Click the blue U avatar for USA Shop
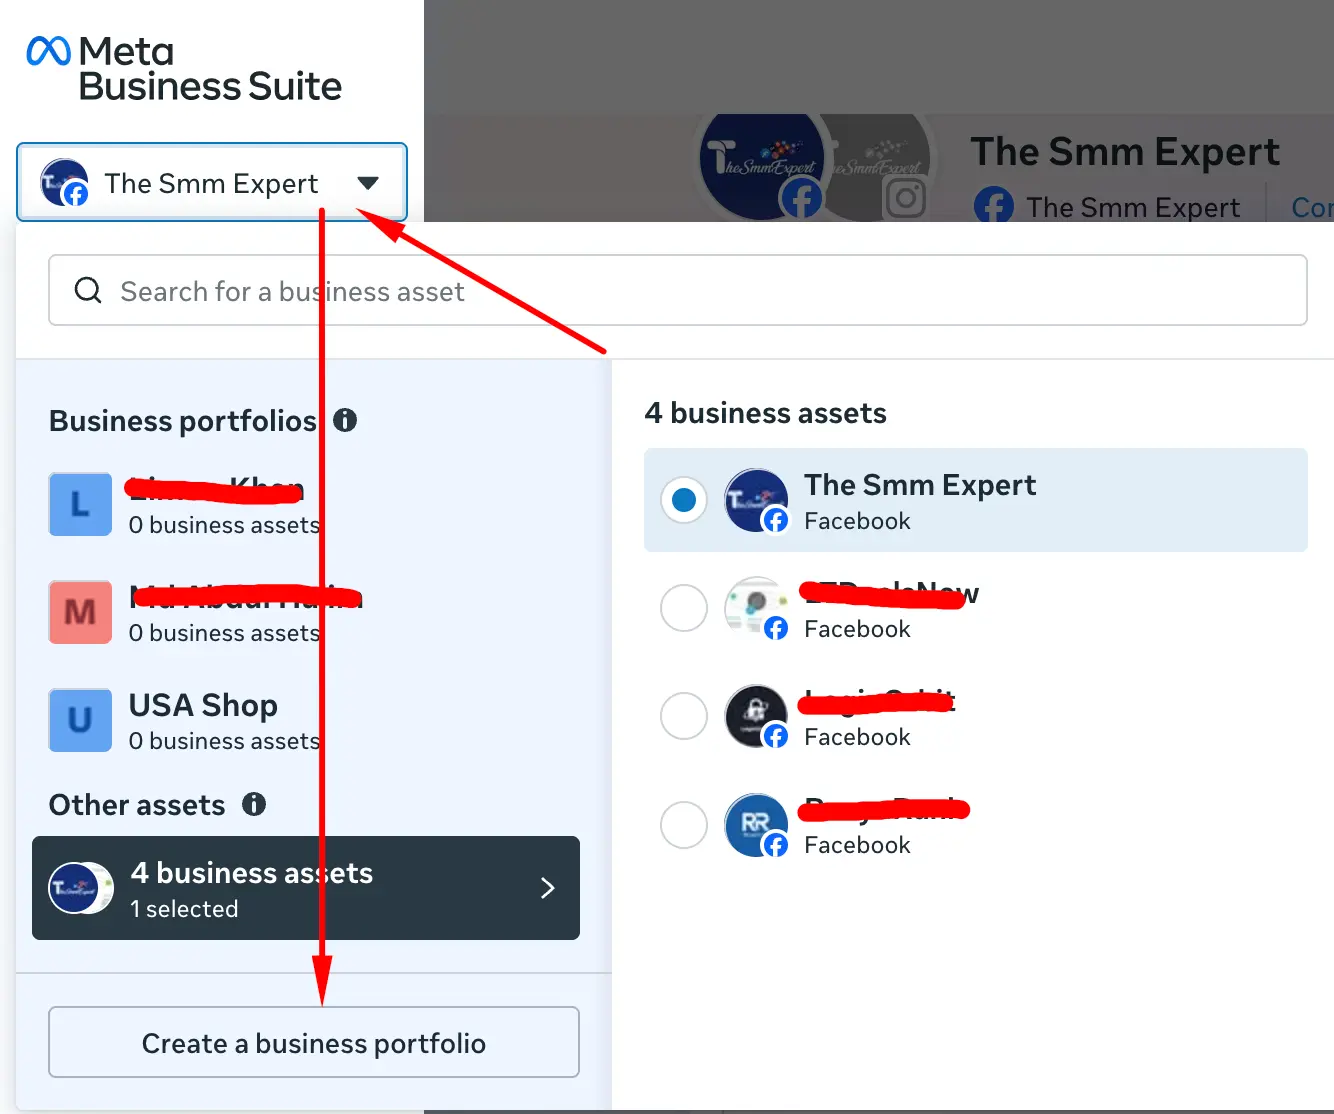The image size is (1334, 1114). tap(80, 720)
